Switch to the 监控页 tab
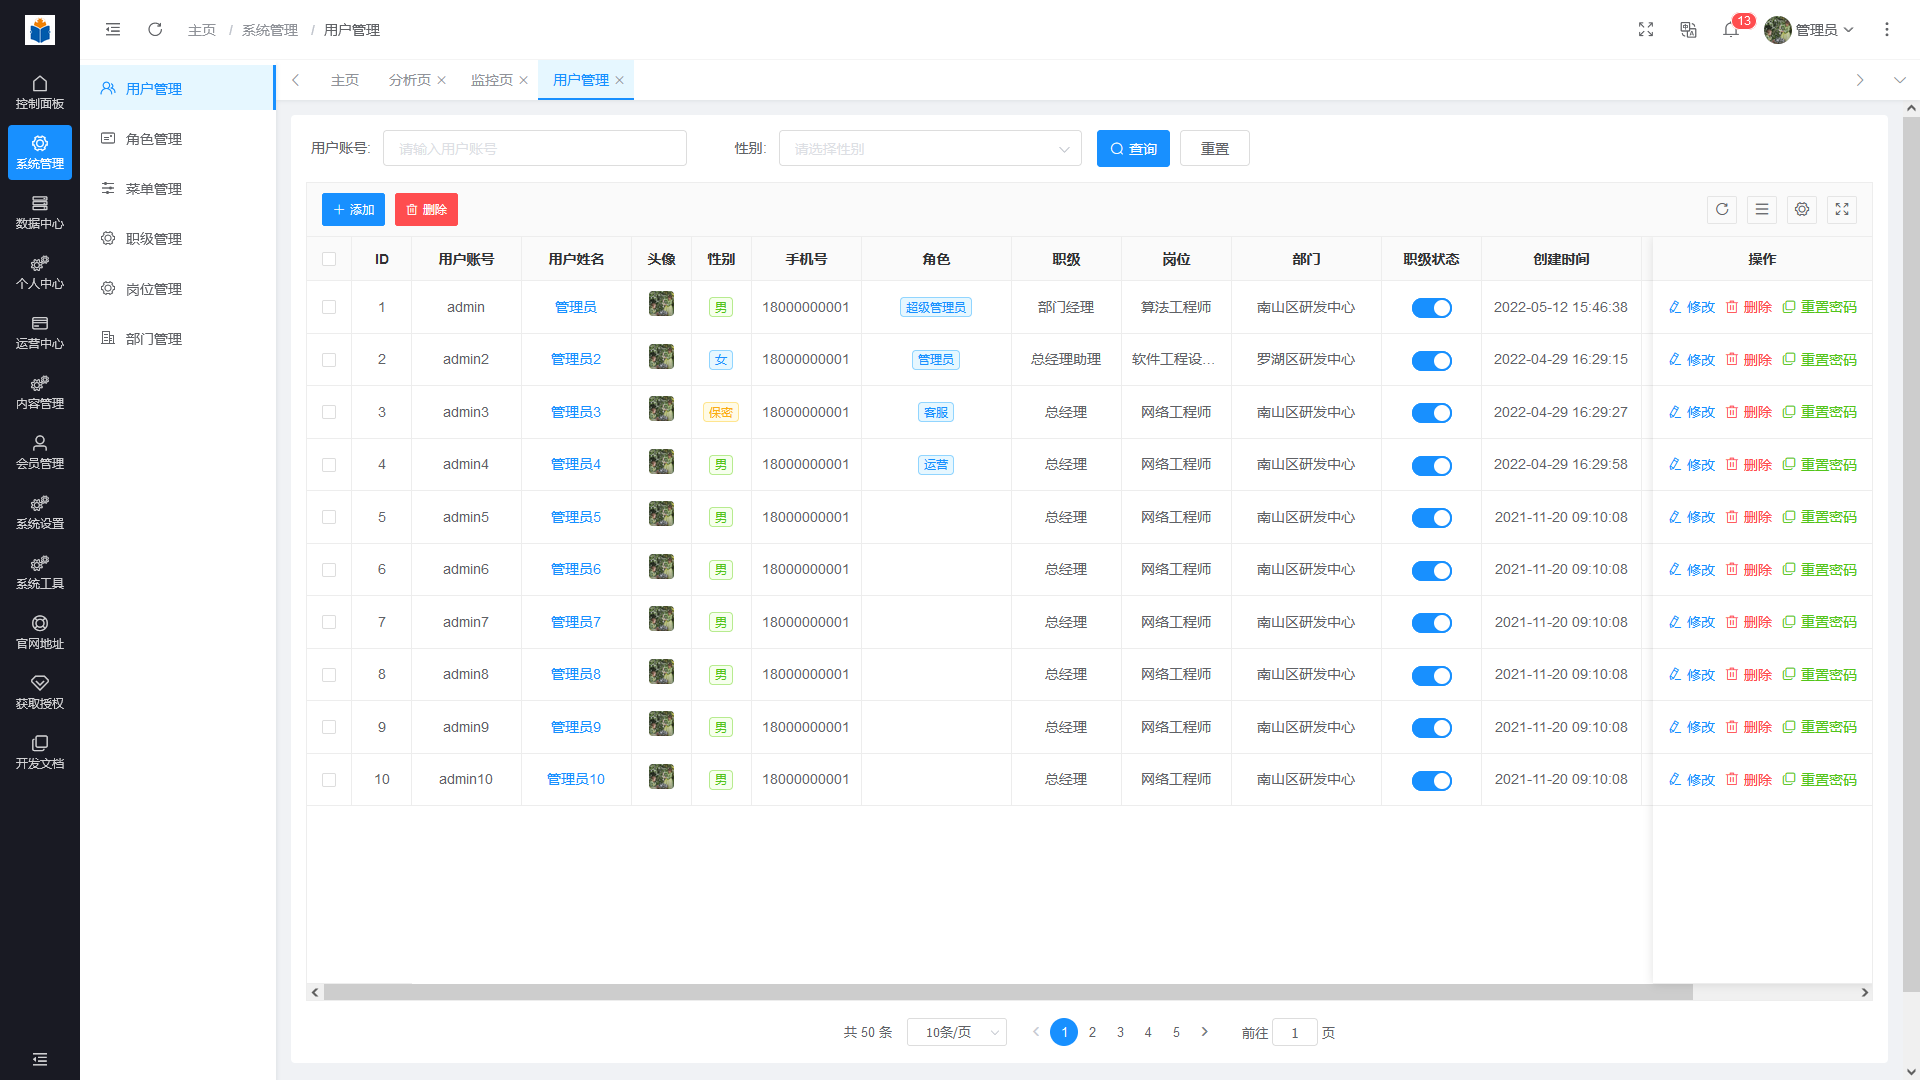 pos(491,80)
